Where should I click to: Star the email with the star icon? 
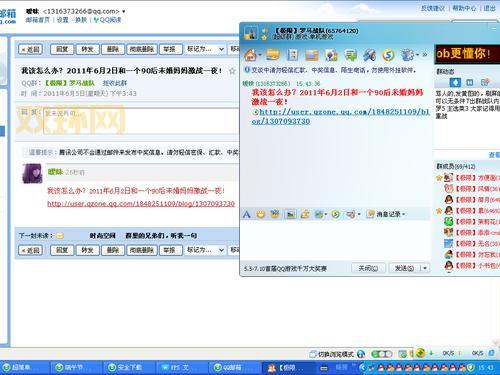[x=232, y=71]
